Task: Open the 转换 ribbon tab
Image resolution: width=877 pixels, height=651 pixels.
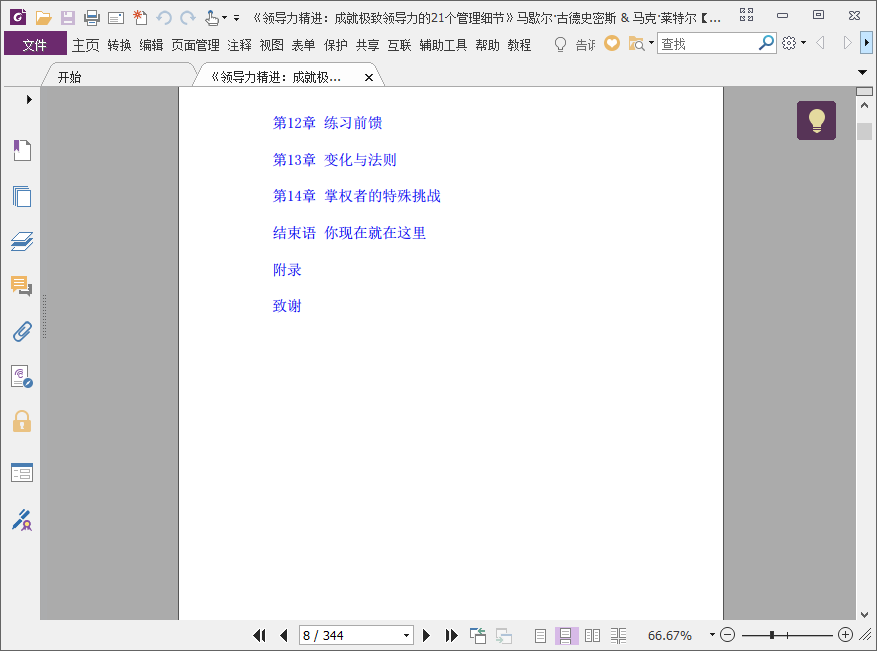Action: [x=119, y=45]
